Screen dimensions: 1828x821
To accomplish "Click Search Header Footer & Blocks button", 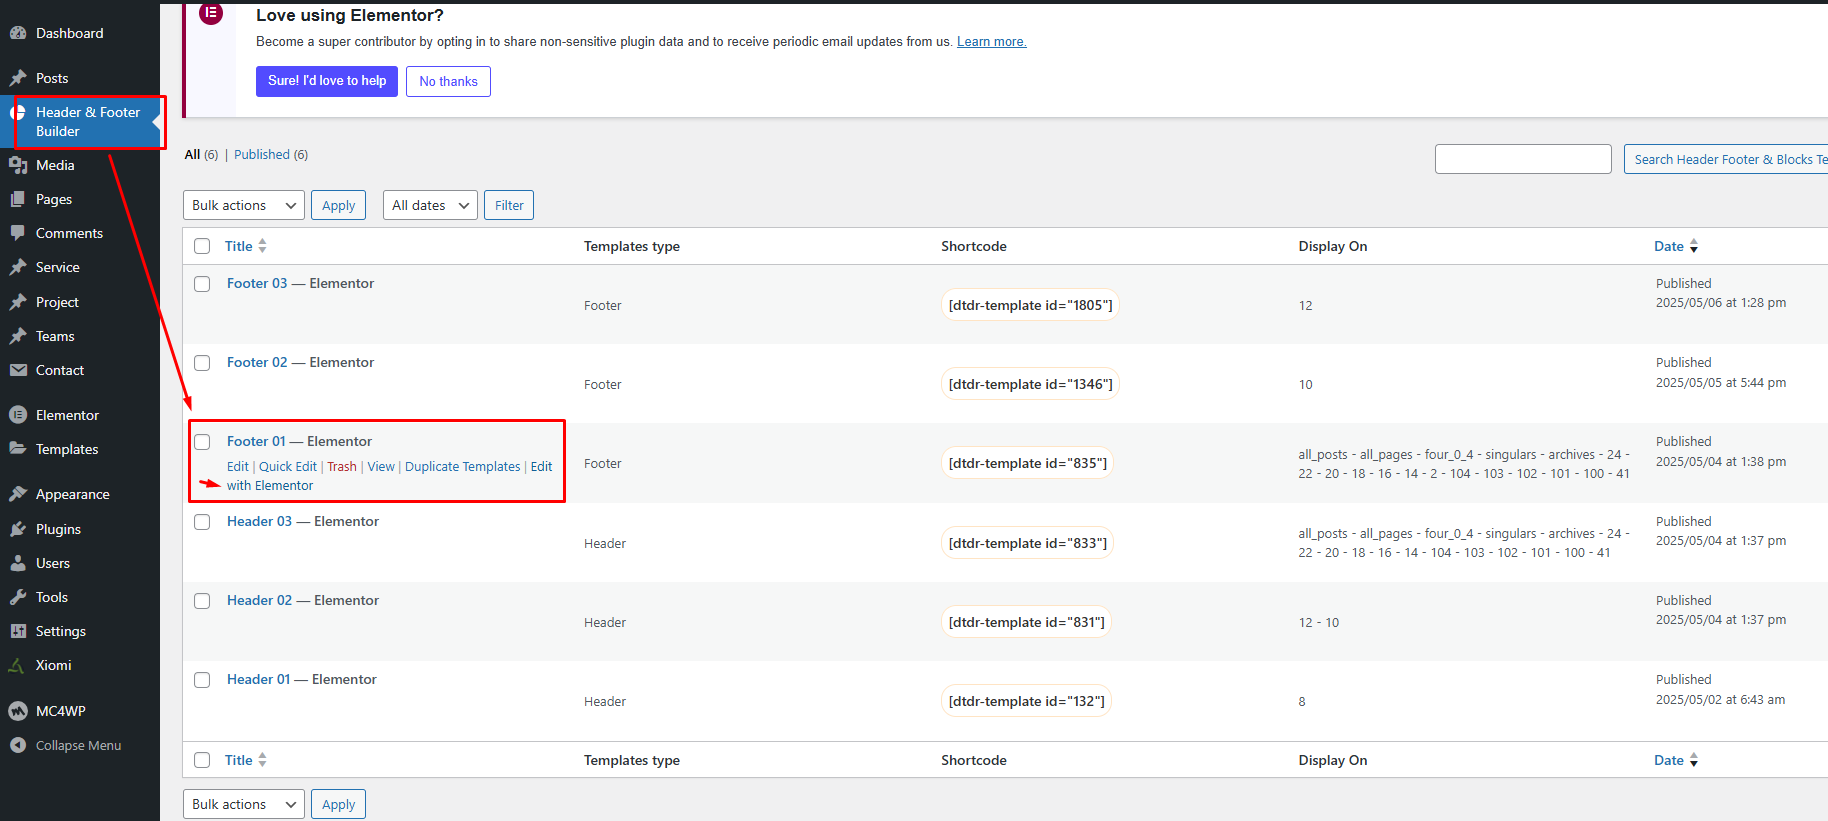I will (1727, 159).
